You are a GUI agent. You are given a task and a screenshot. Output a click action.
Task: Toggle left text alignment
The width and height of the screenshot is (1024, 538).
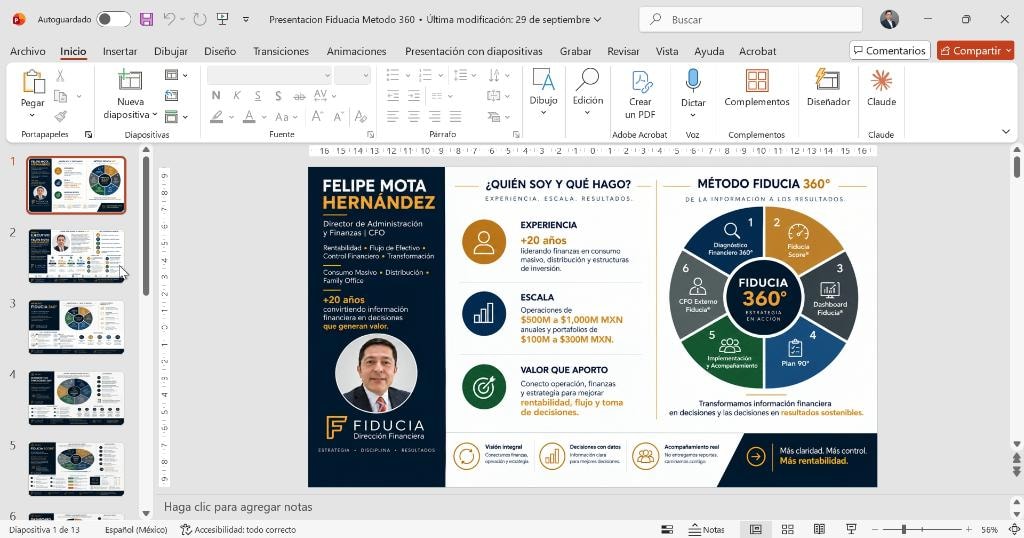click(x=392, y=117)
